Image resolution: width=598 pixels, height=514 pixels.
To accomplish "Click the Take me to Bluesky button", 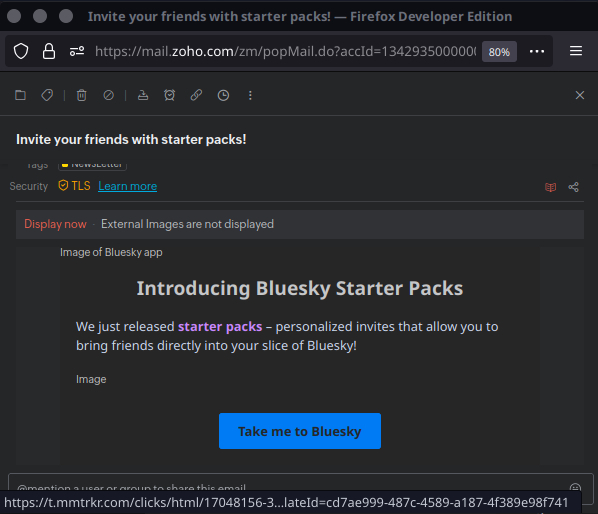I will click(x=300, y=431).
